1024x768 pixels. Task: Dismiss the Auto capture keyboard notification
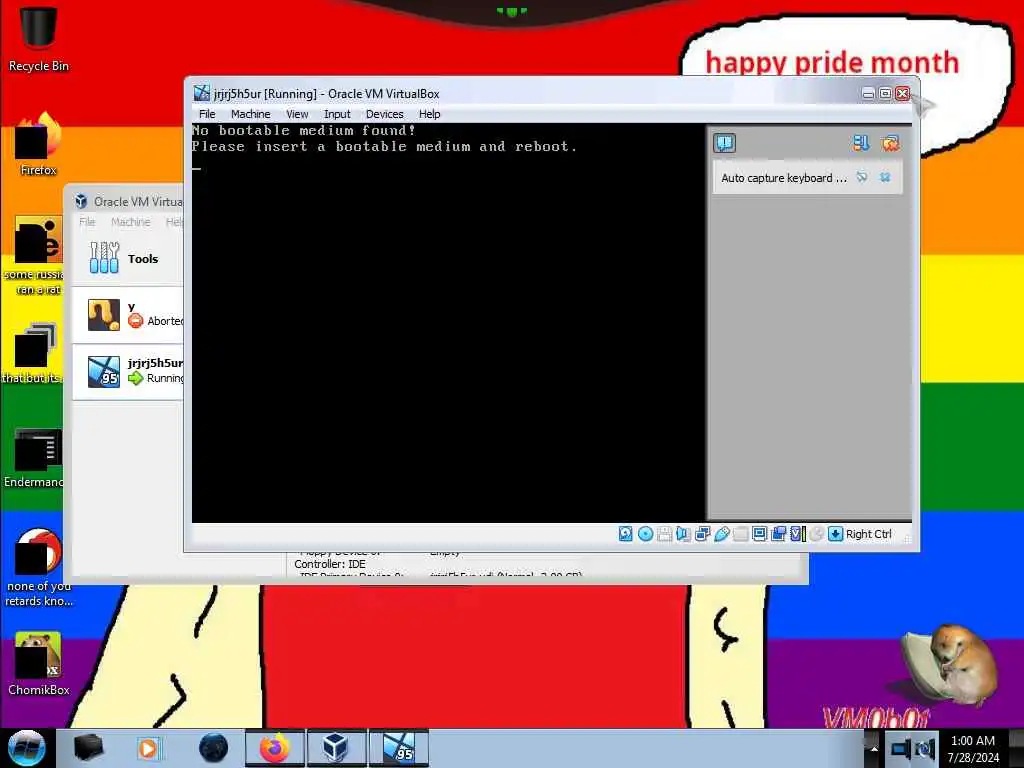885,178
